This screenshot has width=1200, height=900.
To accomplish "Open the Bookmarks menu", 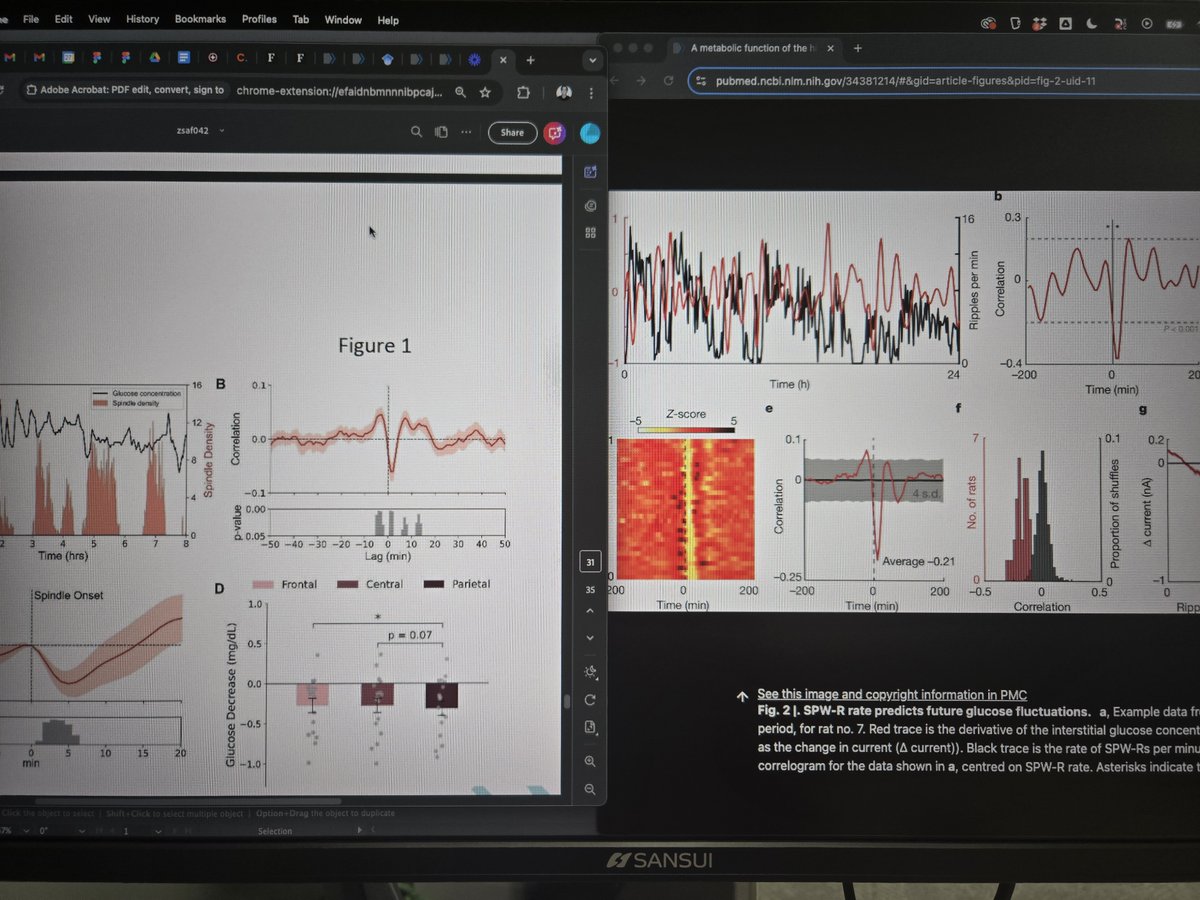I will point(200,19).
